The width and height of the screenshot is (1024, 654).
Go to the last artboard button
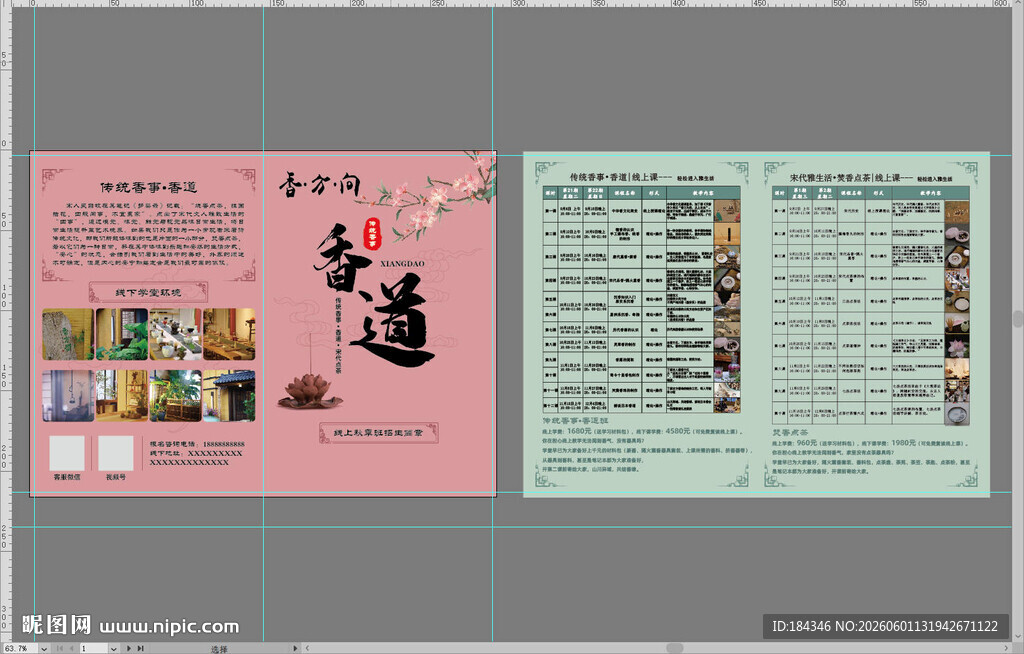pyautogui.click(x=140, y=649)
